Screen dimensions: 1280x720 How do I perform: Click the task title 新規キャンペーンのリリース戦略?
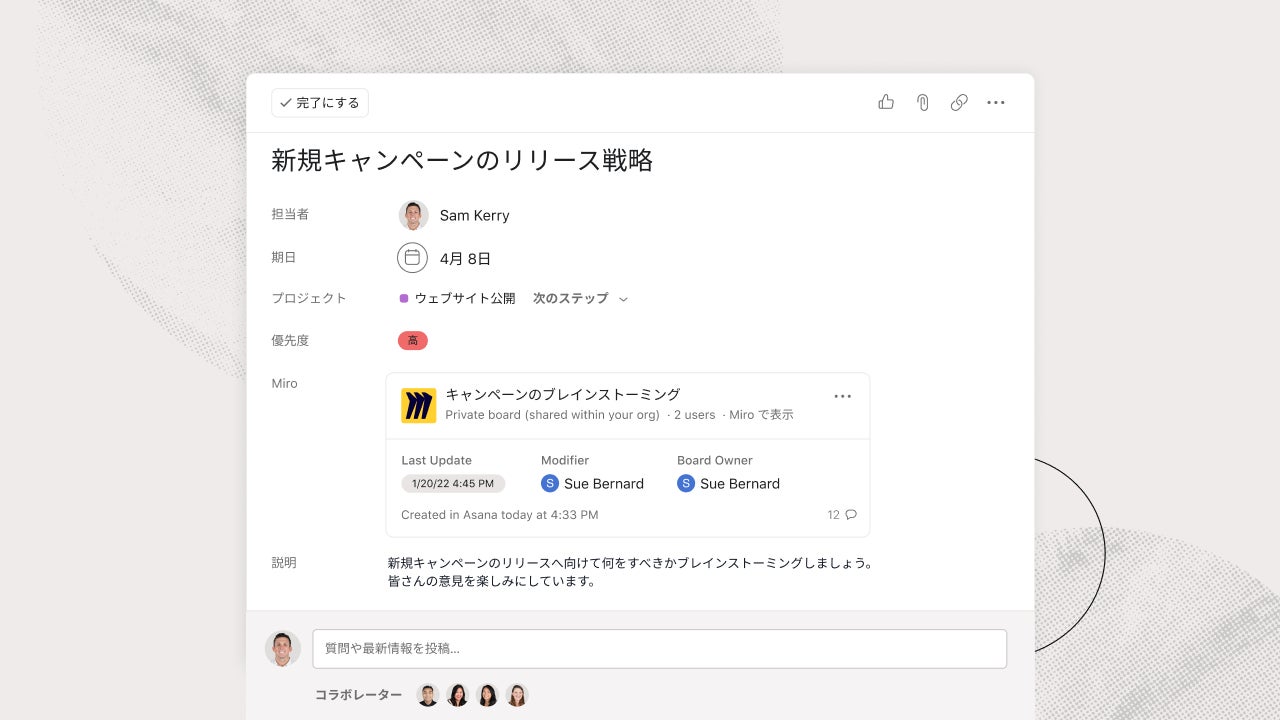[x=462, y=160]
